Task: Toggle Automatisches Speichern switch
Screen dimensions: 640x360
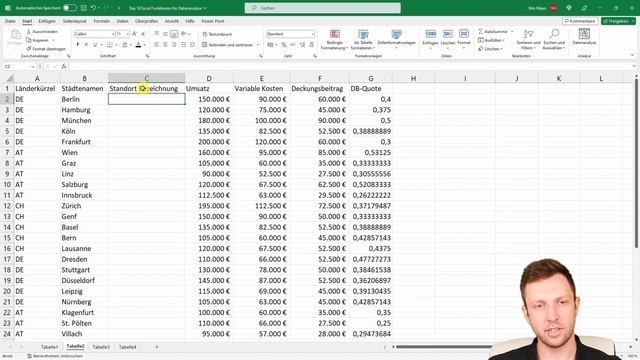Action: point(70,8)
